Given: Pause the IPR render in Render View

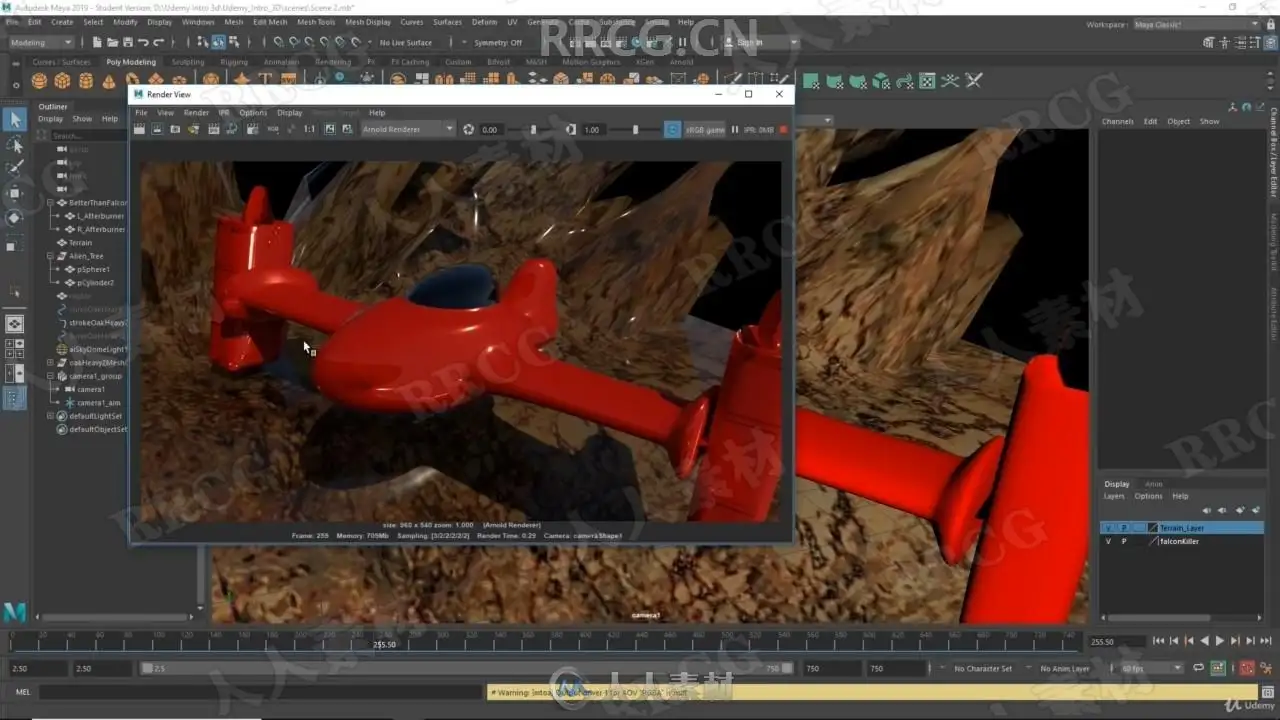Looking at the screenshot, I should click(x=735, y=129).
